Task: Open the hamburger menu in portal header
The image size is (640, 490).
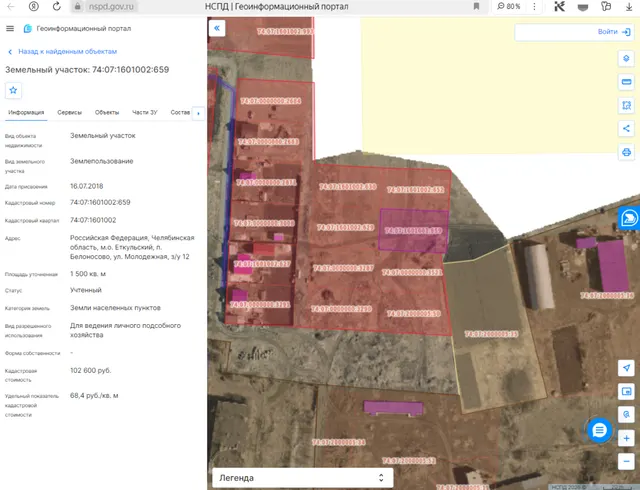Action: [10, 28]
